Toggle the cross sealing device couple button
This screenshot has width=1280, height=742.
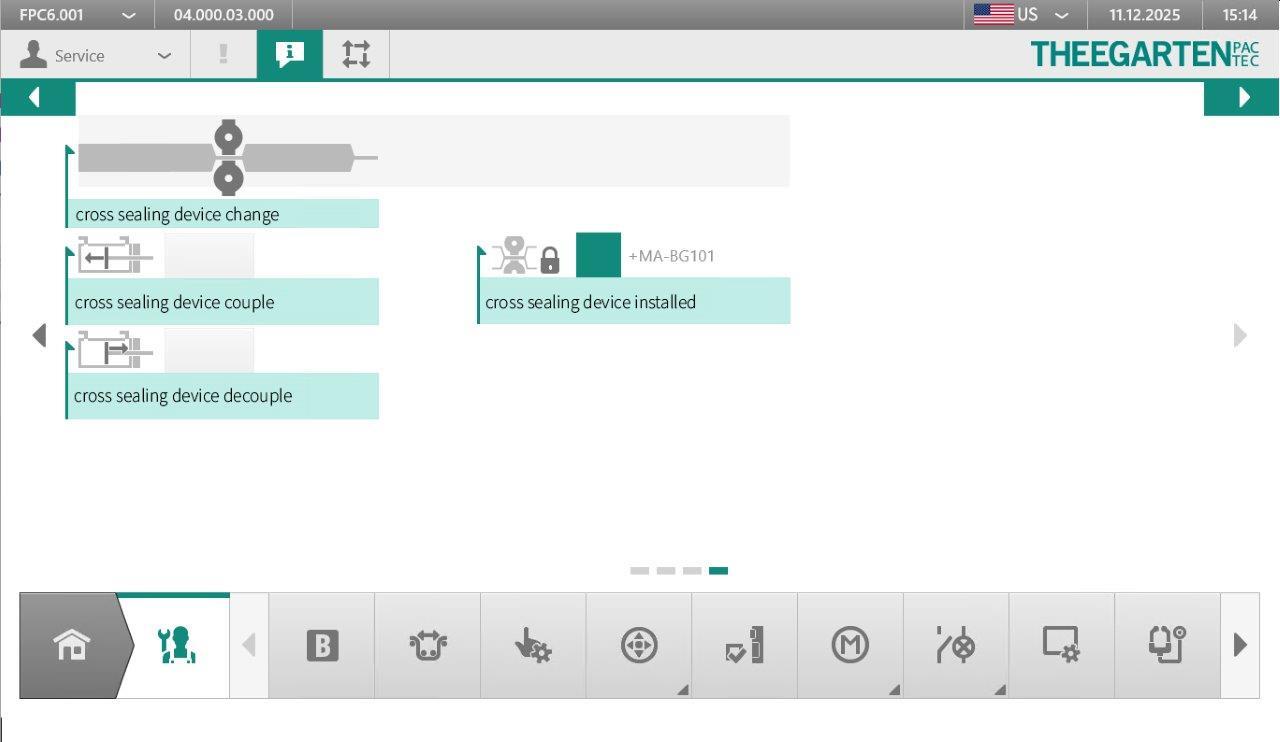[209, 257]
